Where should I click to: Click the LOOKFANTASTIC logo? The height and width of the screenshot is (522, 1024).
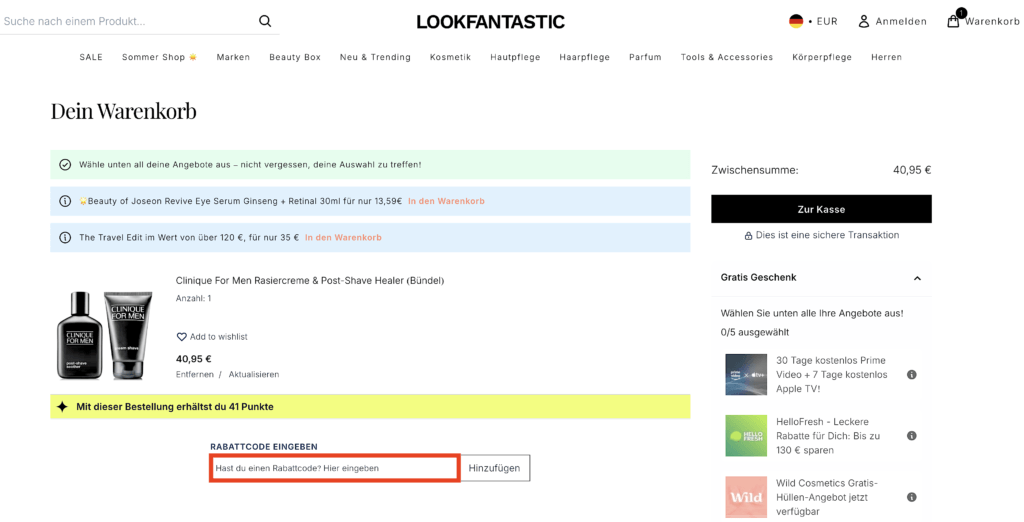(x=490, y=22)
